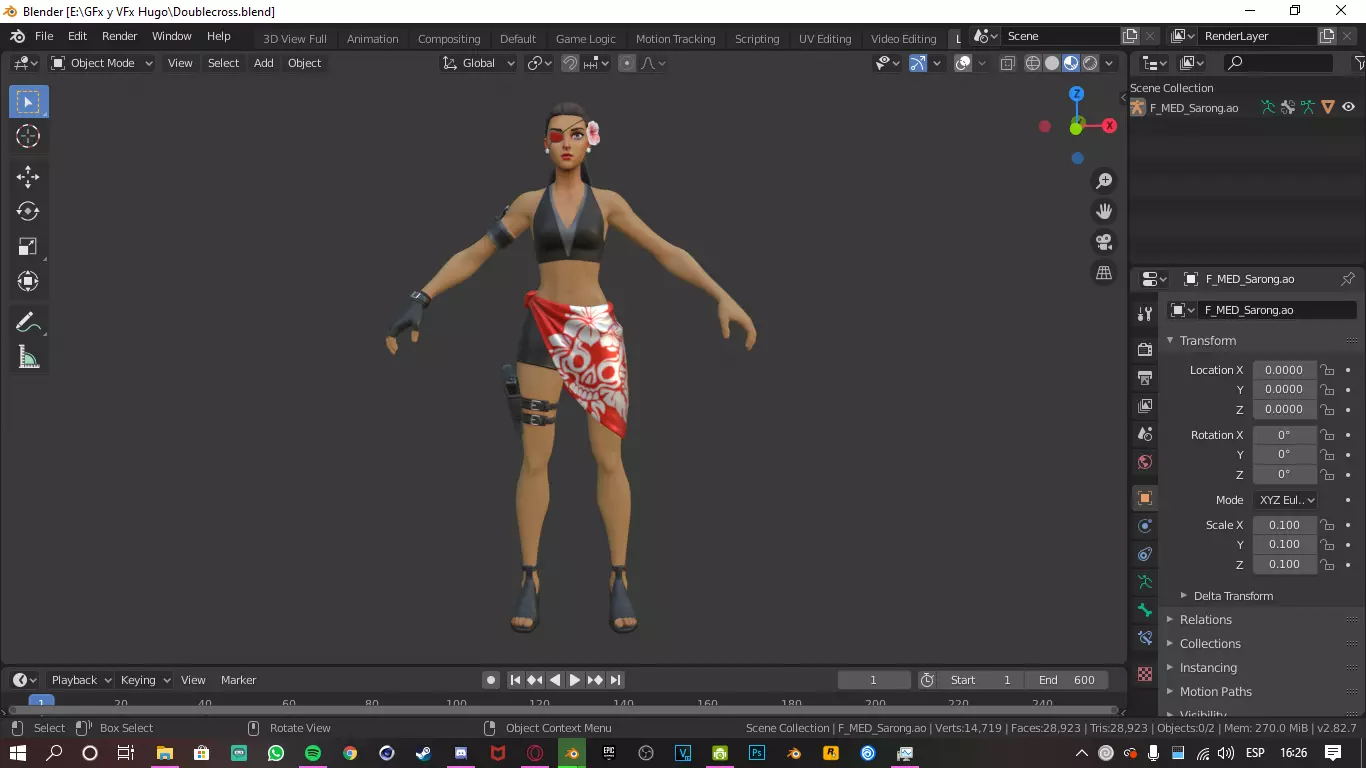
Task: Open the Keying dropdown in the timeline
Action: [145, 680]
